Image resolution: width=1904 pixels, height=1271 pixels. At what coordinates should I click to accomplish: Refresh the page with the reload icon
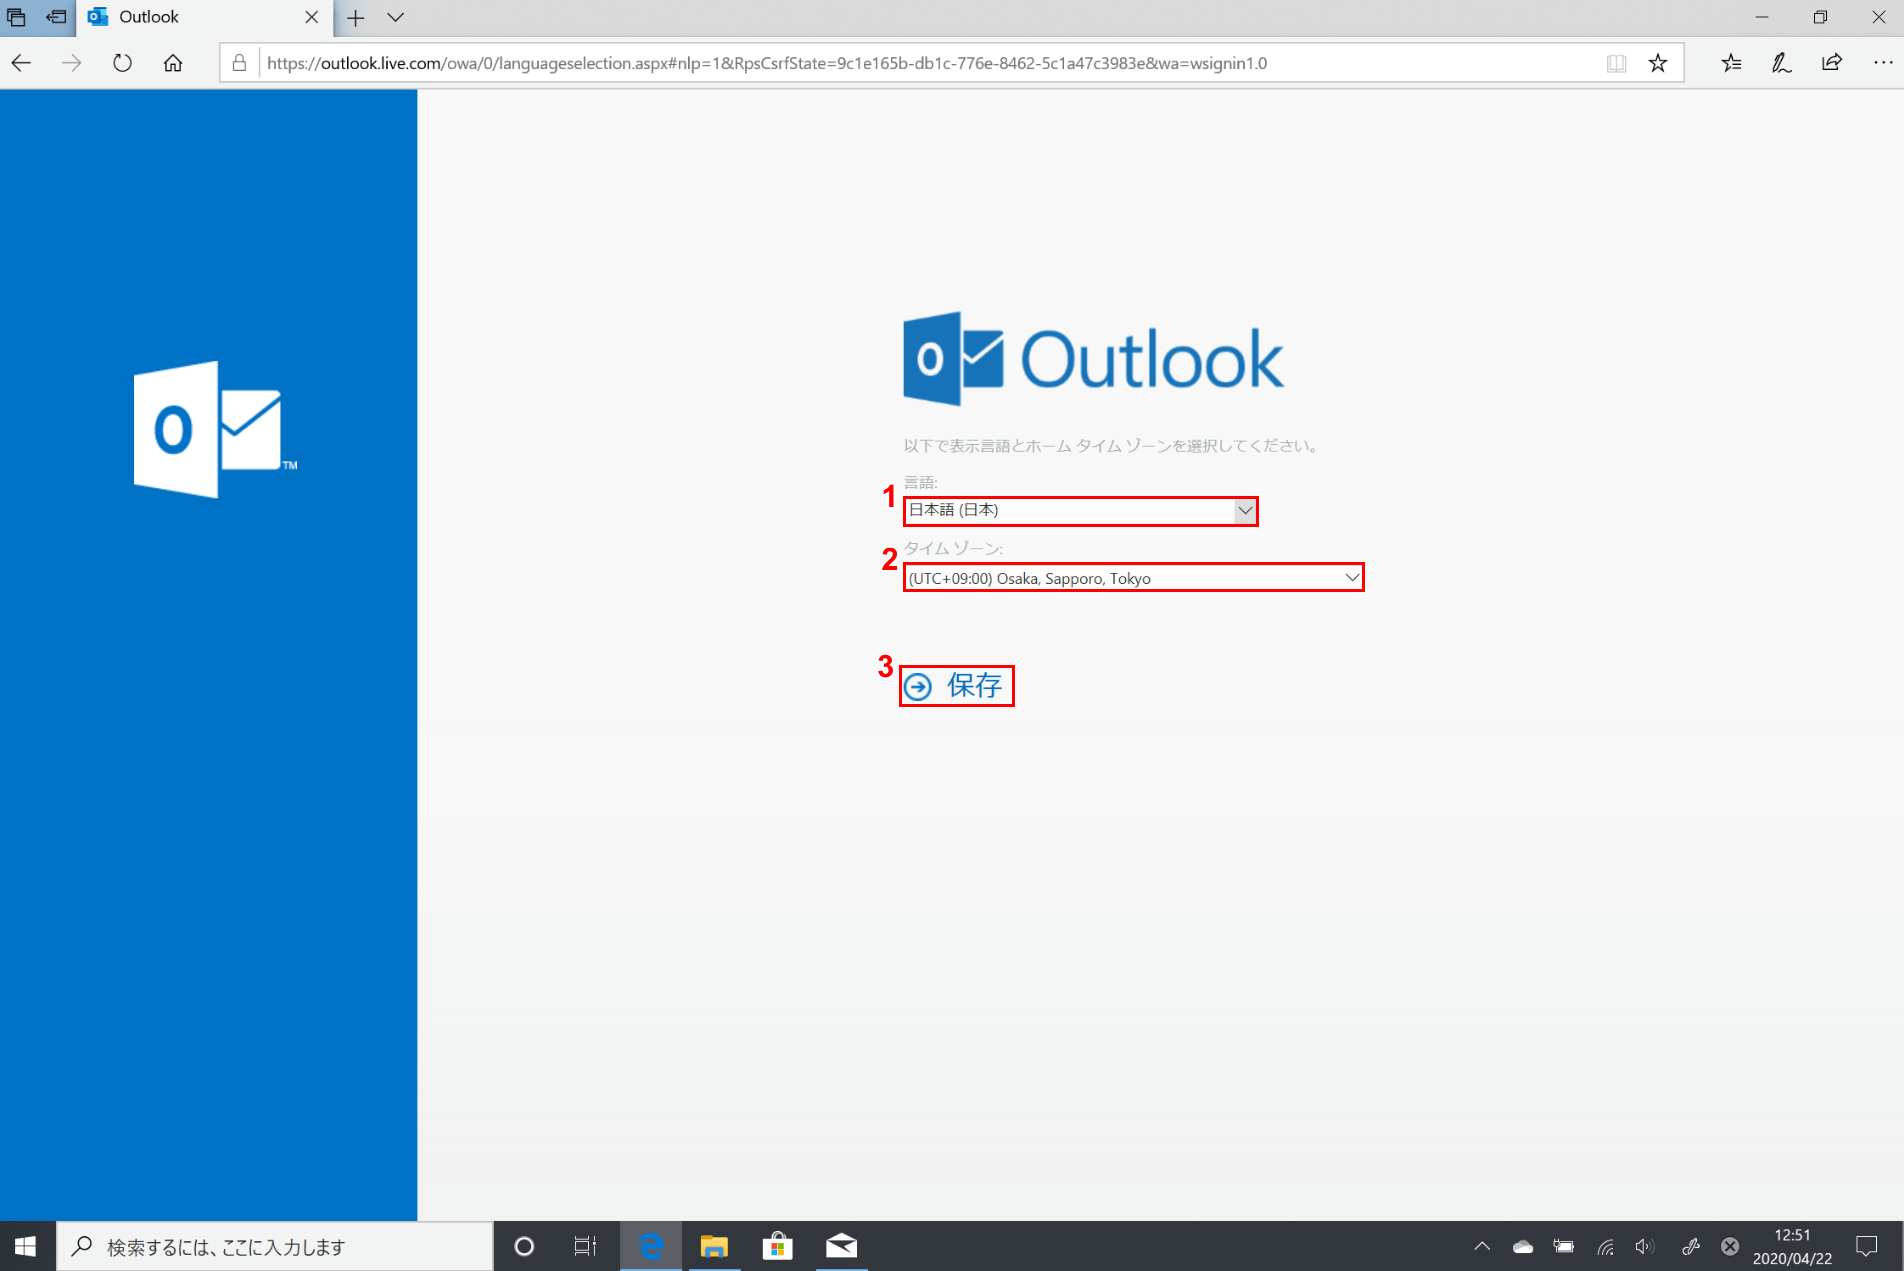122,63
